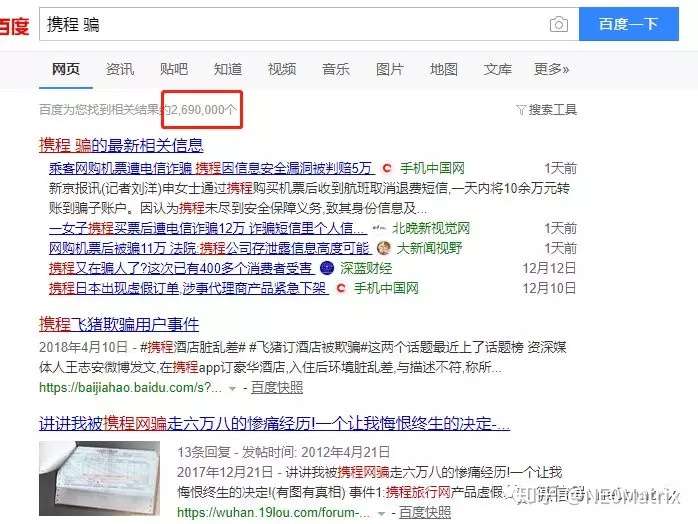The height and width of the screenshot is (524, 698).
Task: Open article 网购机票后被骗11万
Action: [209, 248]
